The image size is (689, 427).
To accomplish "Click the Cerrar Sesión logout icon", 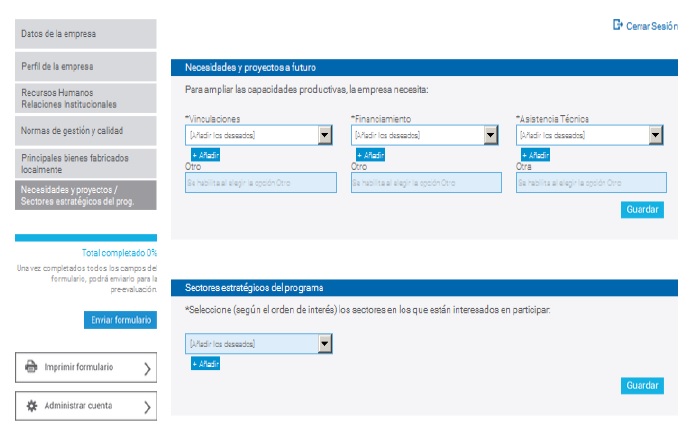I will pyautogui.click(x=618, y=25).
